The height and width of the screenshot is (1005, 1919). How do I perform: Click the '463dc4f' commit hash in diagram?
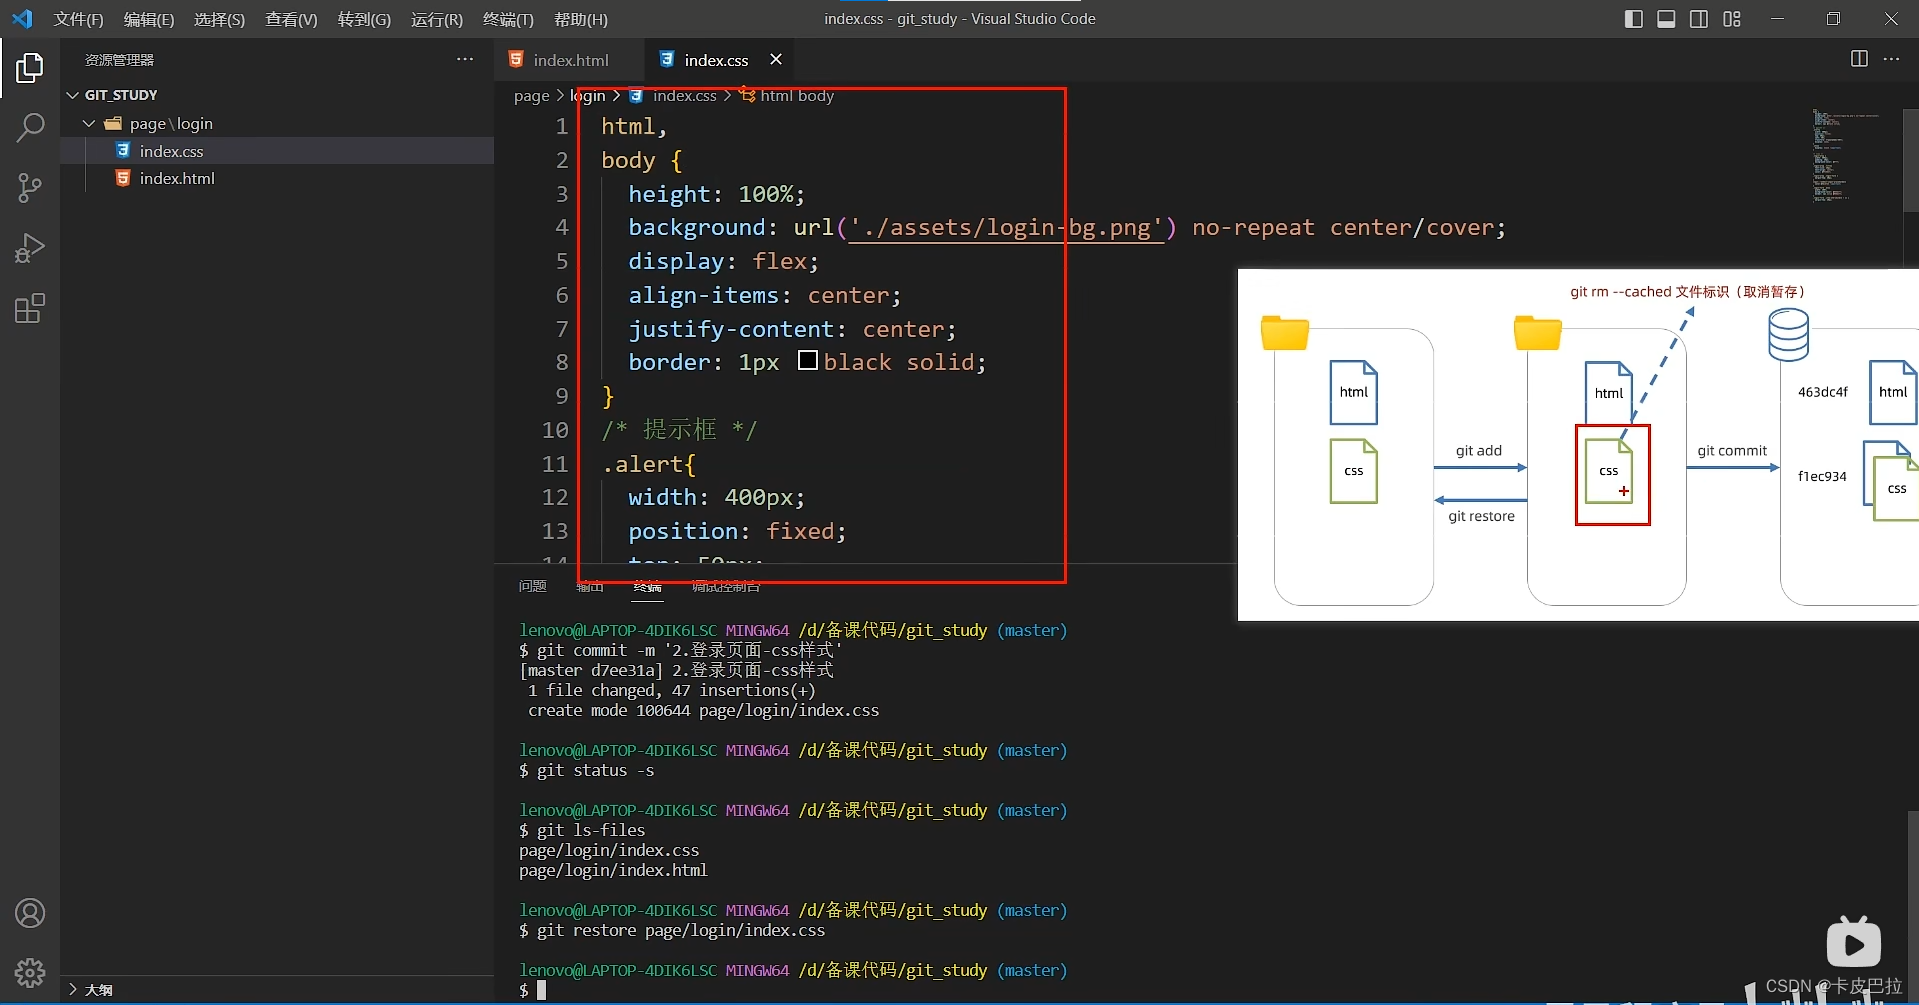[1823, 392]
